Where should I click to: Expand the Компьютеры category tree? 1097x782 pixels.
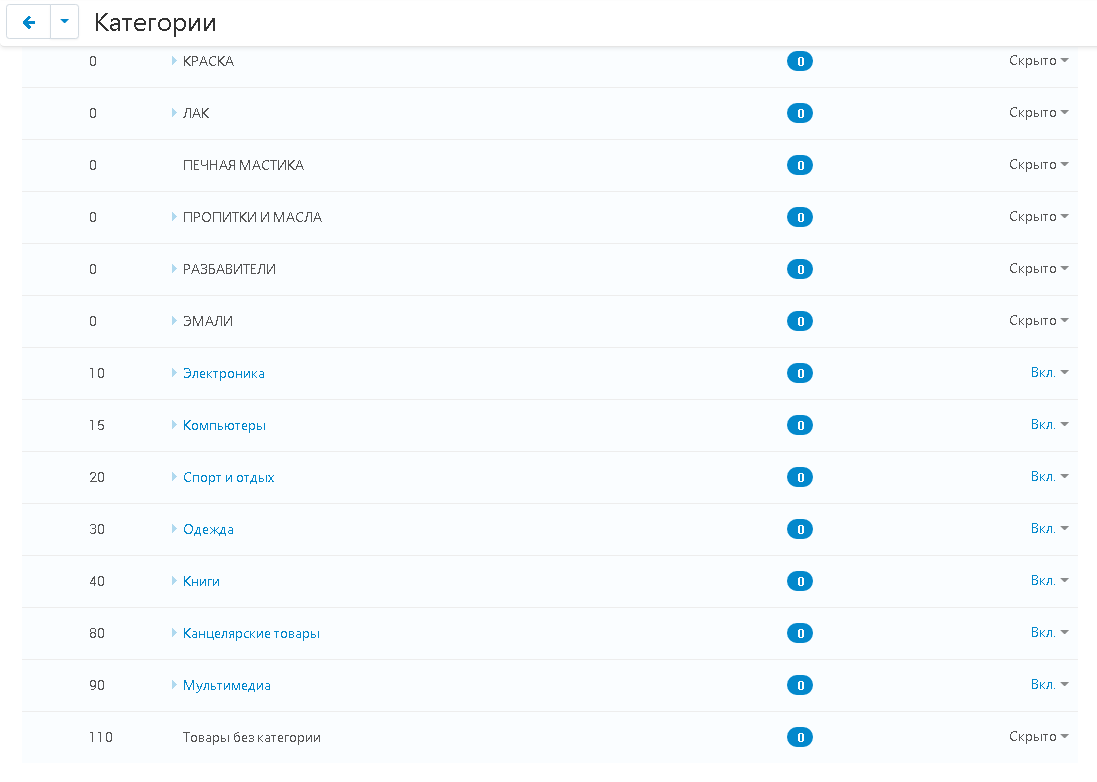point(174,425)
